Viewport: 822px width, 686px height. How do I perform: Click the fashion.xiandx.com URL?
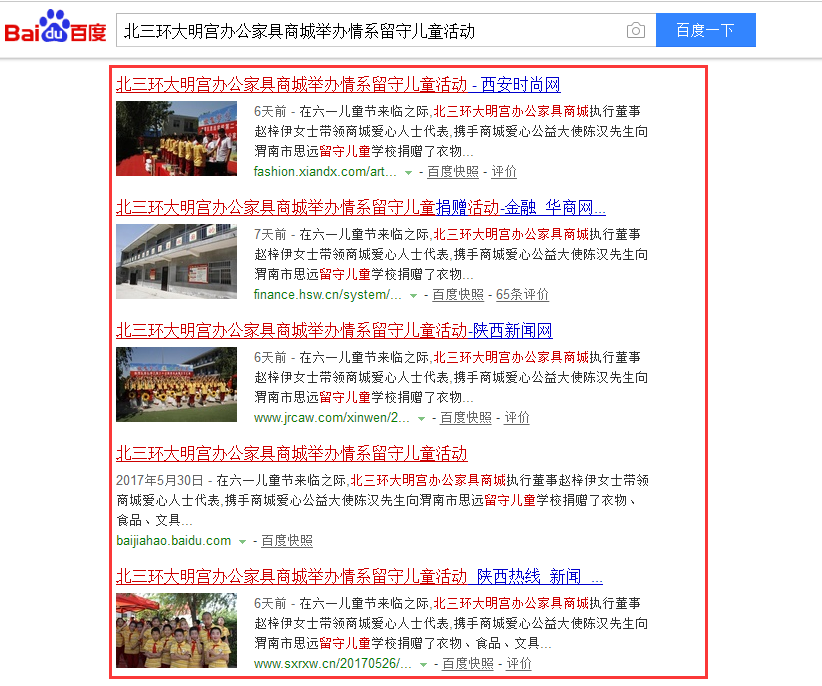325,171
